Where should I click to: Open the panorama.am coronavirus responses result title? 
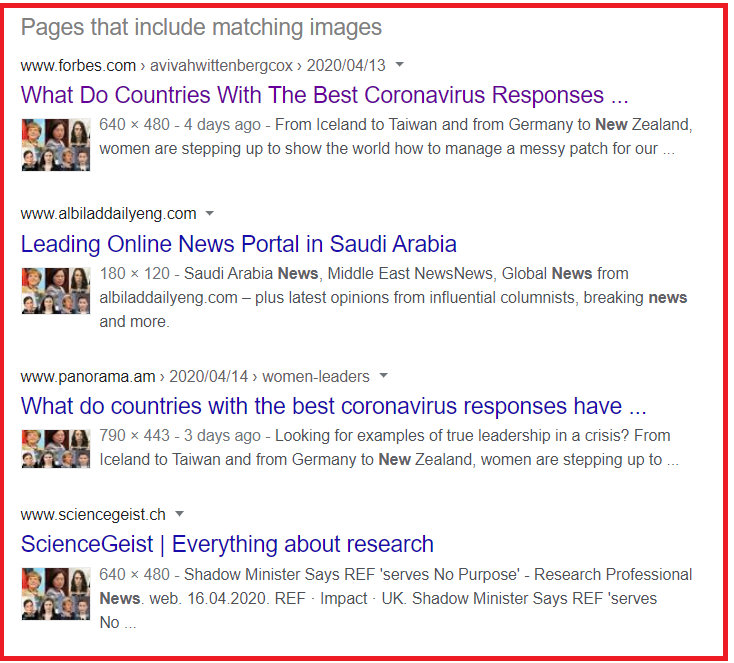pyautogui.click(x=333, y=406)
